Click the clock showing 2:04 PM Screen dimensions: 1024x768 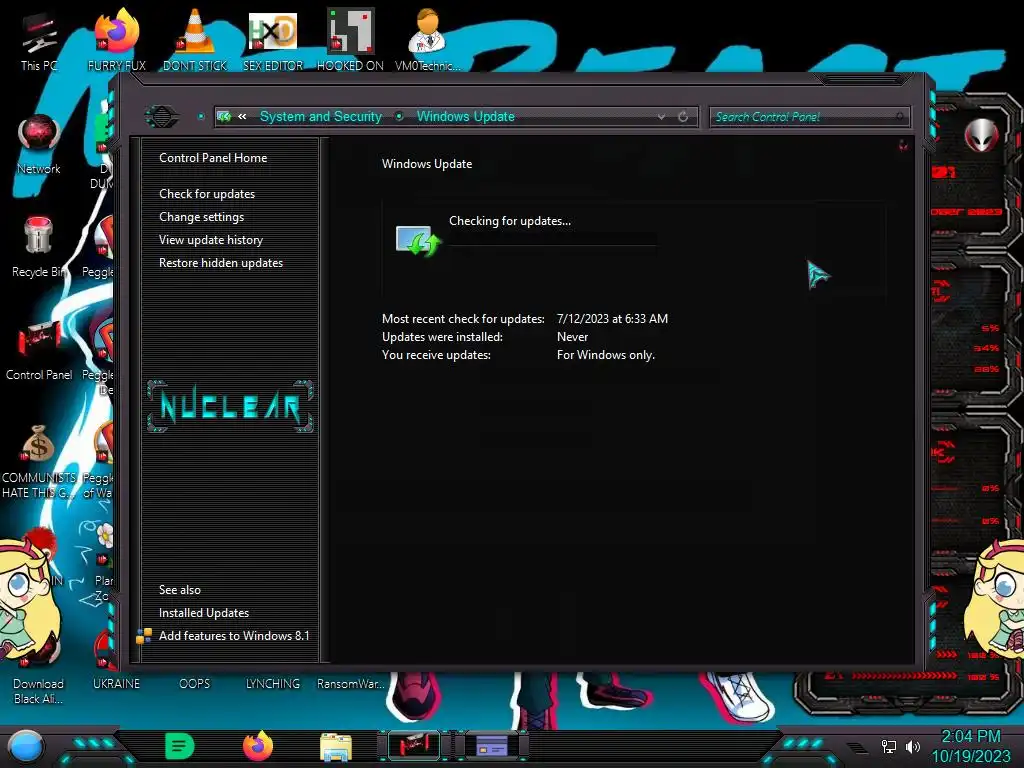[x=970, y=737]
